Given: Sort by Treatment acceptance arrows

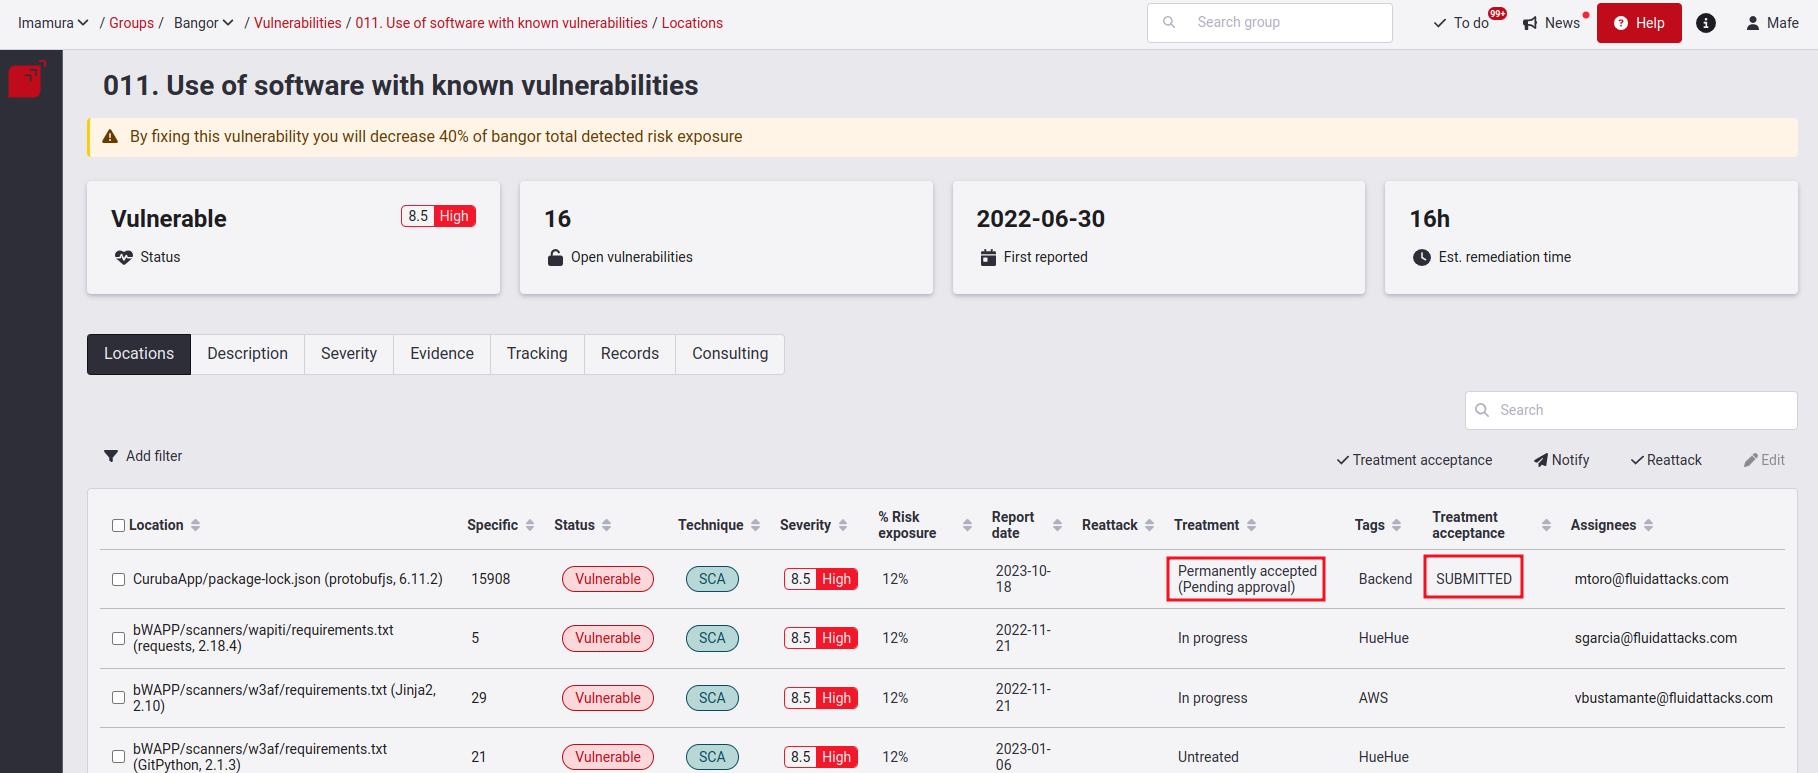Looking at the screenshot, I should (x=1546, y=525).
